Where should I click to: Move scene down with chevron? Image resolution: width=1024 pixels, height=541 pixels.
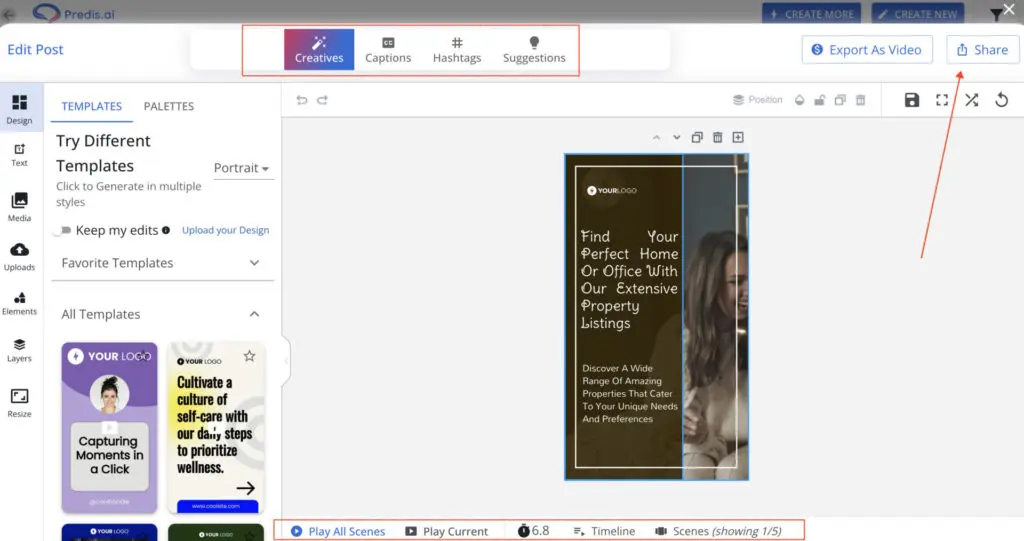coord(677,137)
